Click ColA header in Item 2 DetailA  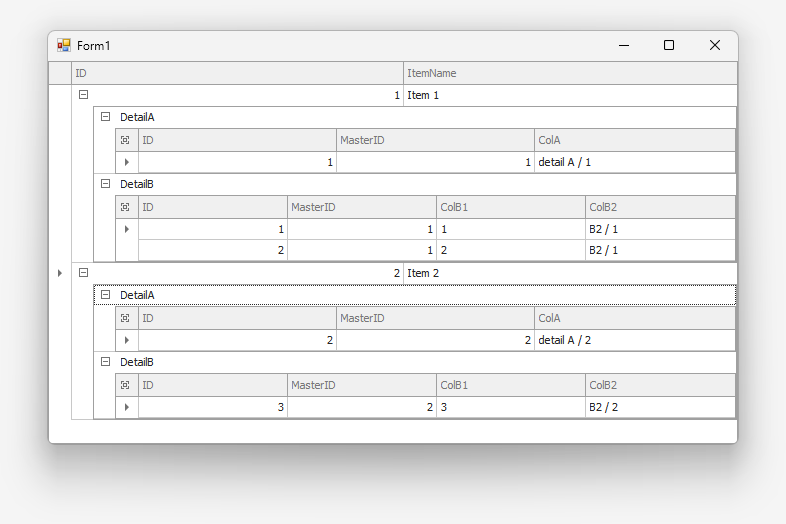point(635,318)
